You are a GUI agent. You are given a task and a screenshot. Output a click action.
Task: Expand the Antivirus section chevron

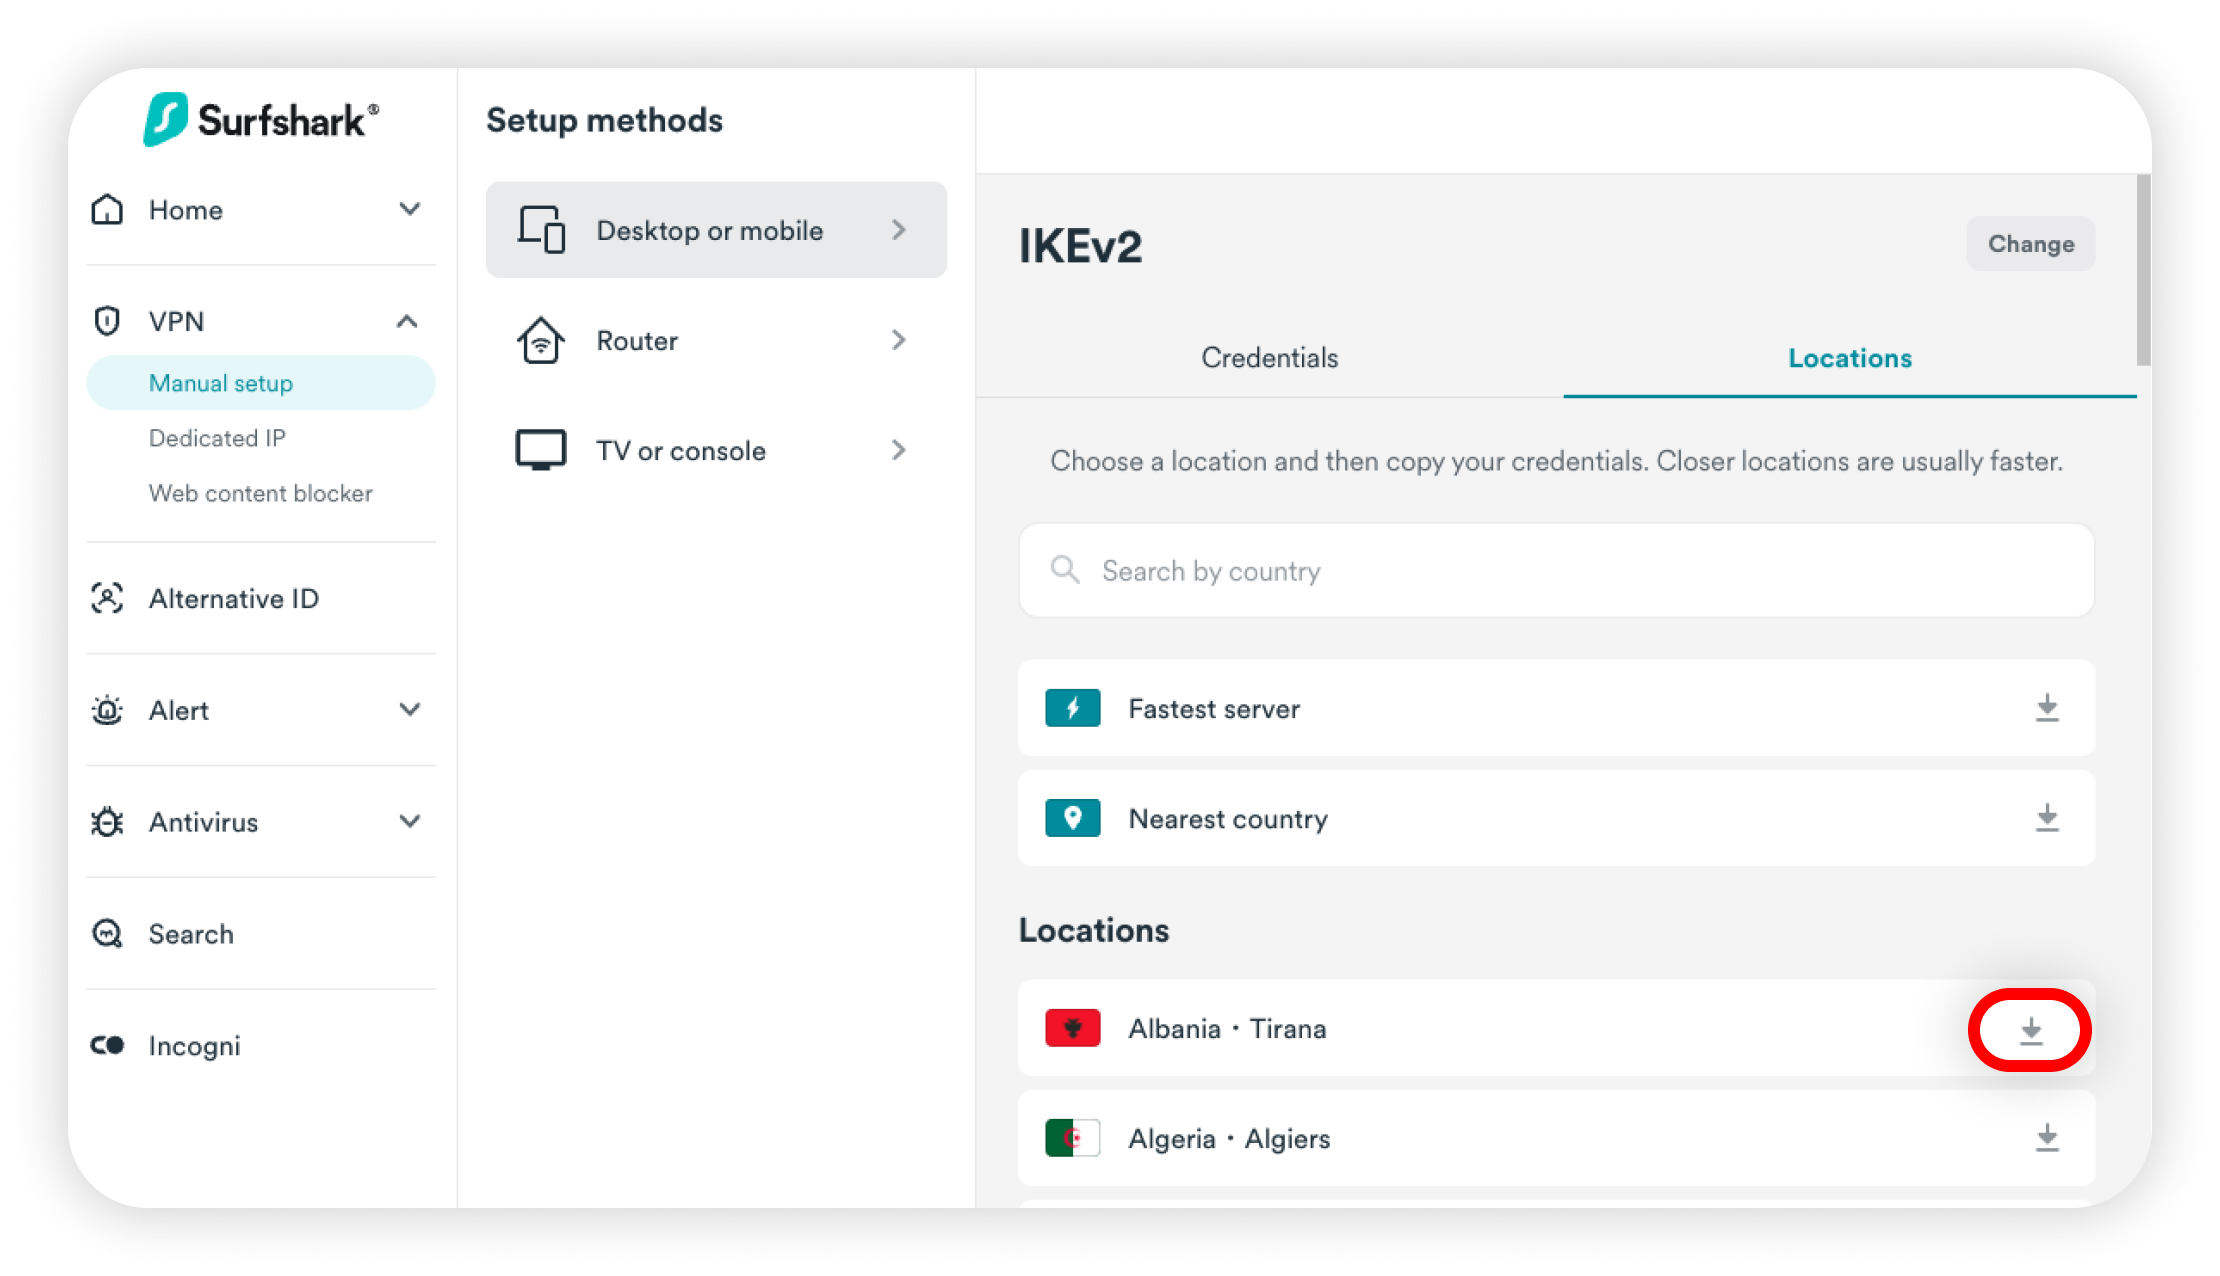tap(410, 822)
